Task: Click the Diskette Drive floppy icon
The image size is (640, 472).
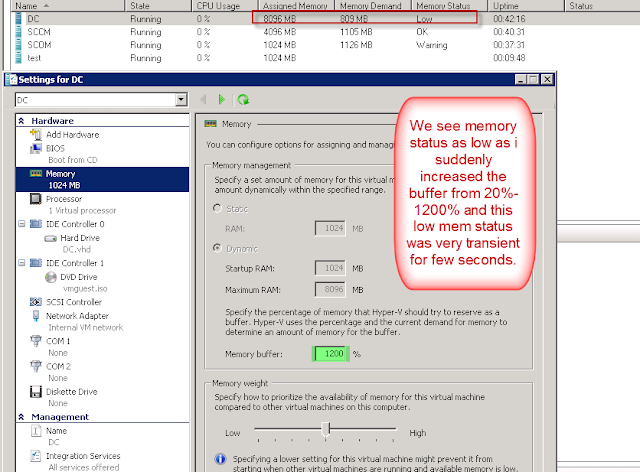Action: click(36, 392)
